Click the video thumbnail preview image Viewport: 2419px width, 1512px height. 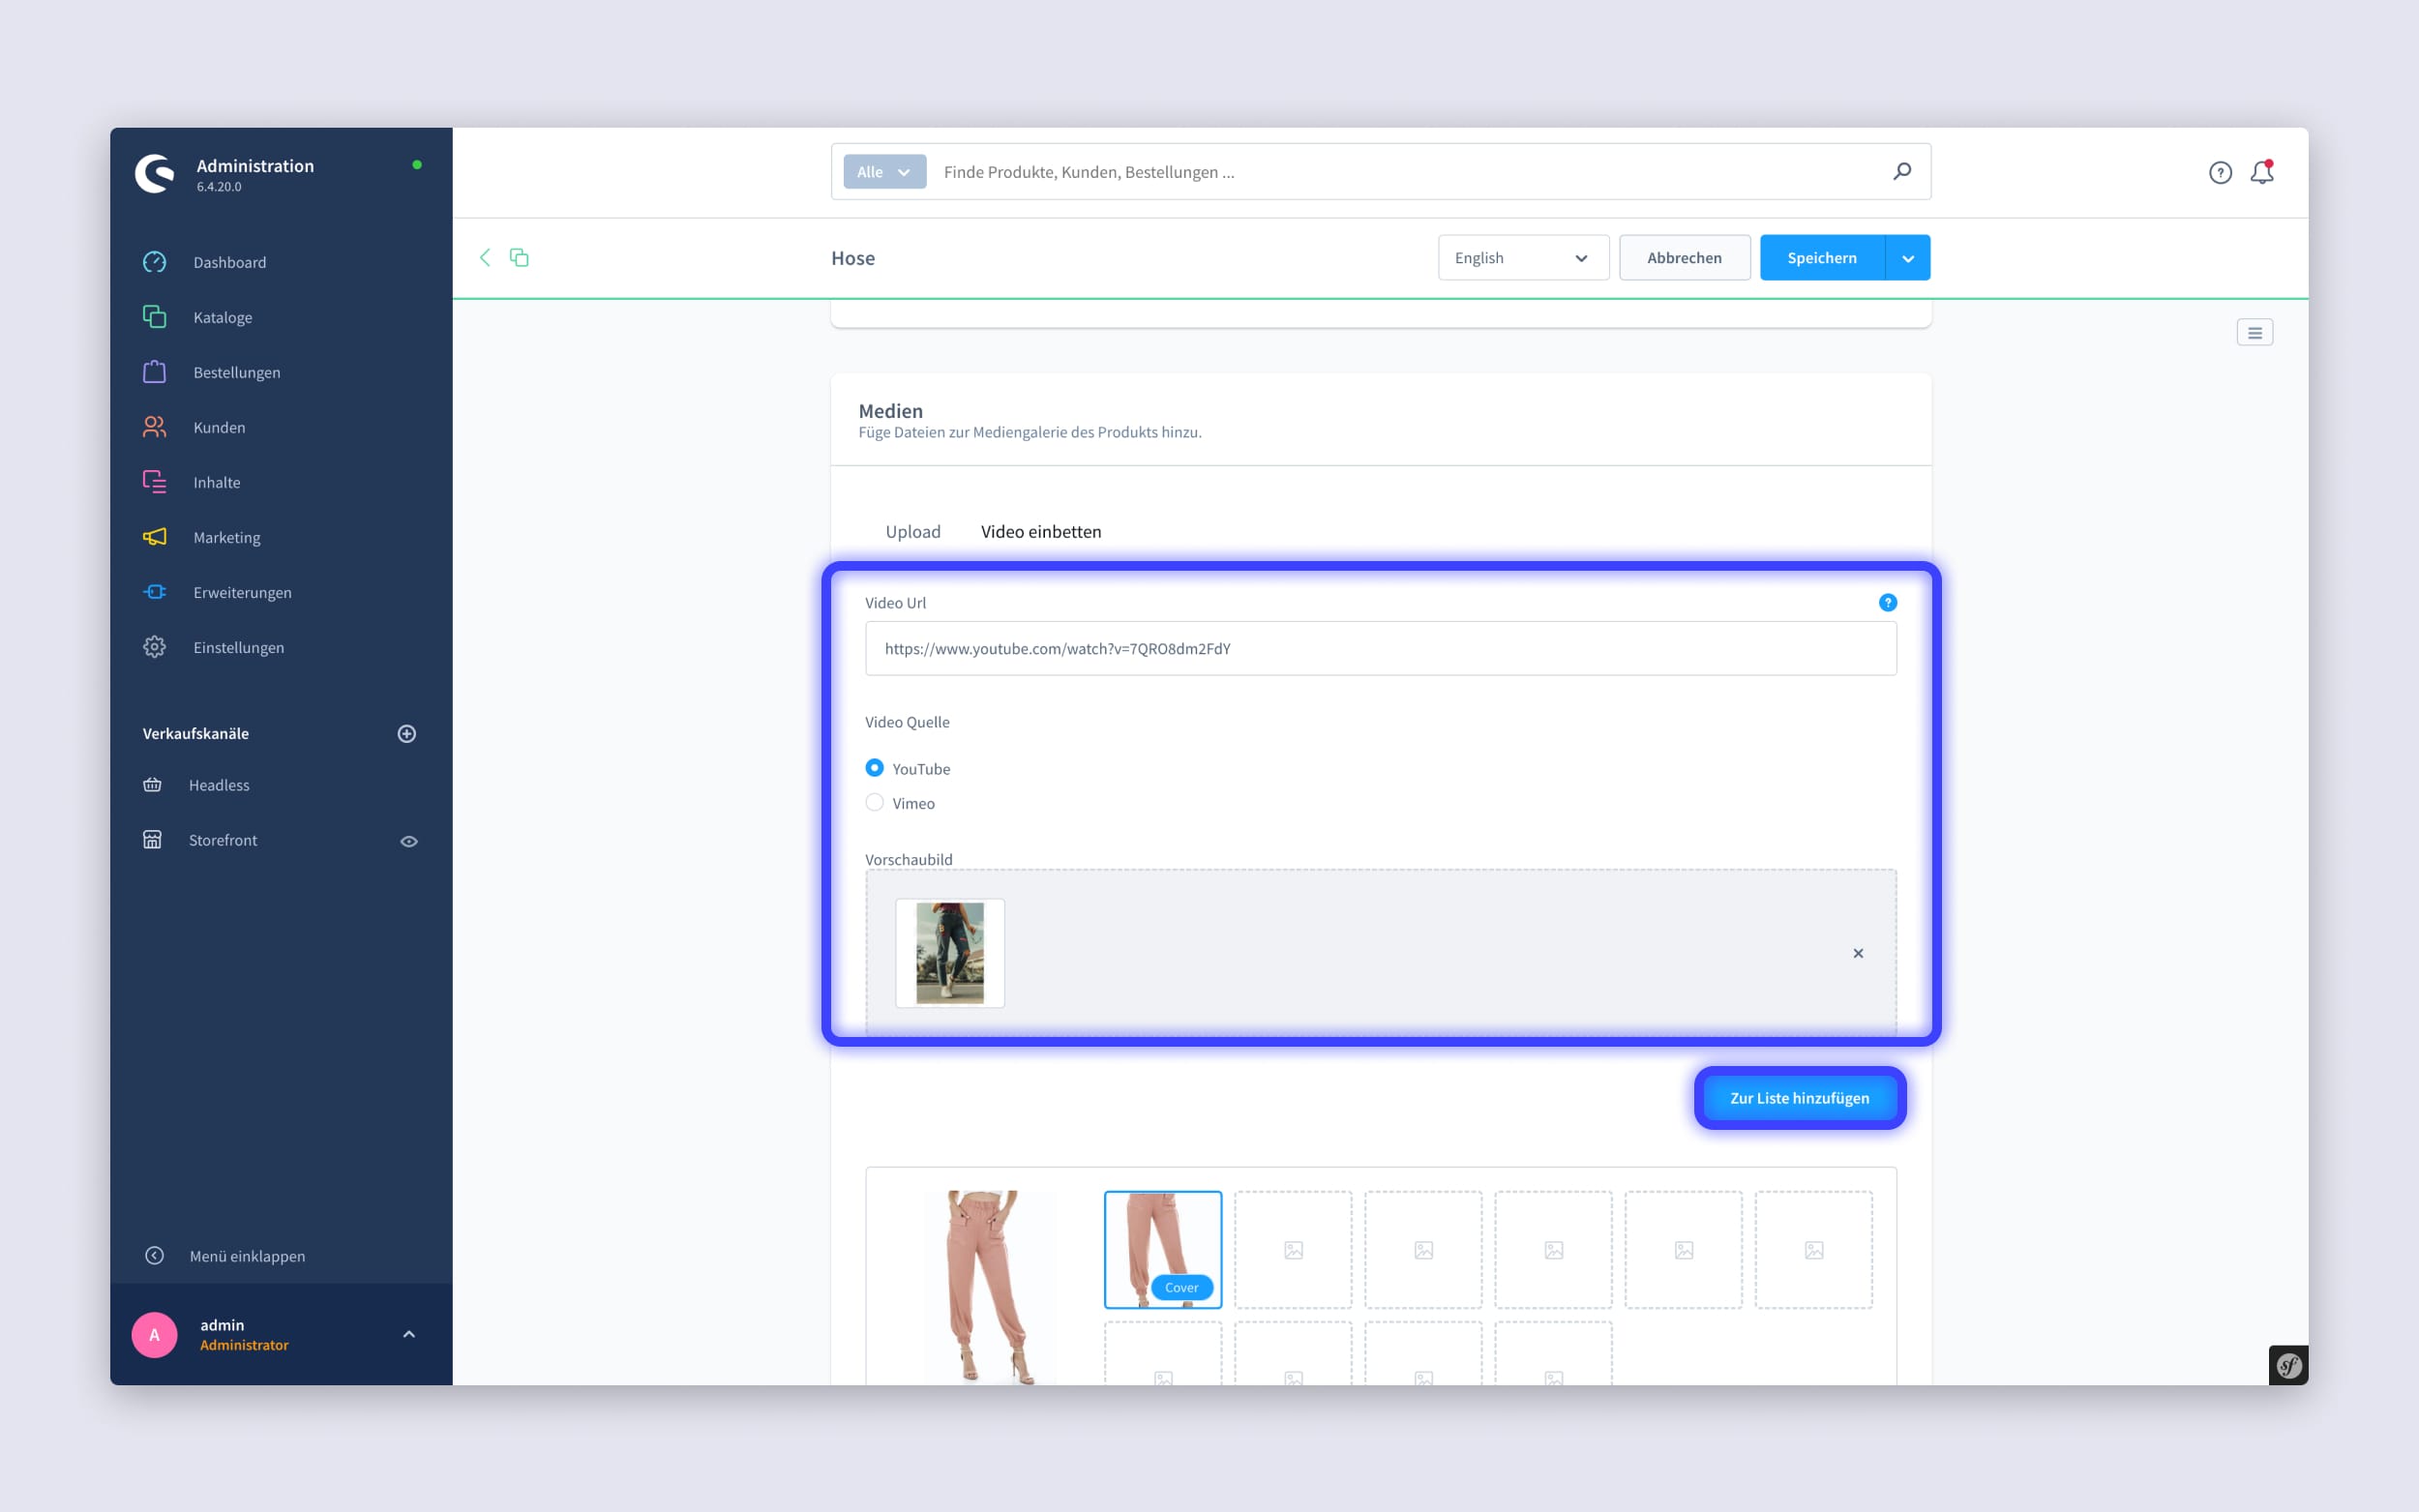[949, 949]
